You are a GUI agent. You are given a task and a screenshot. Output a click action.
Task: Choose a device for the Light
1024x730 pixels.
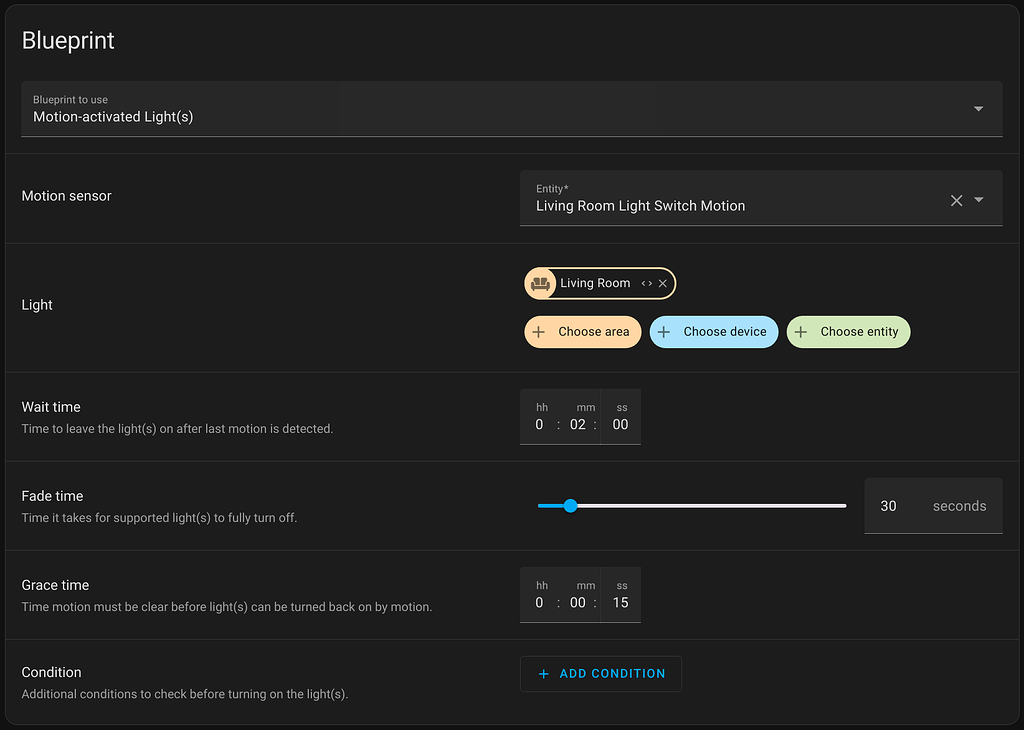pyautogui.click(x=714, y=331)
